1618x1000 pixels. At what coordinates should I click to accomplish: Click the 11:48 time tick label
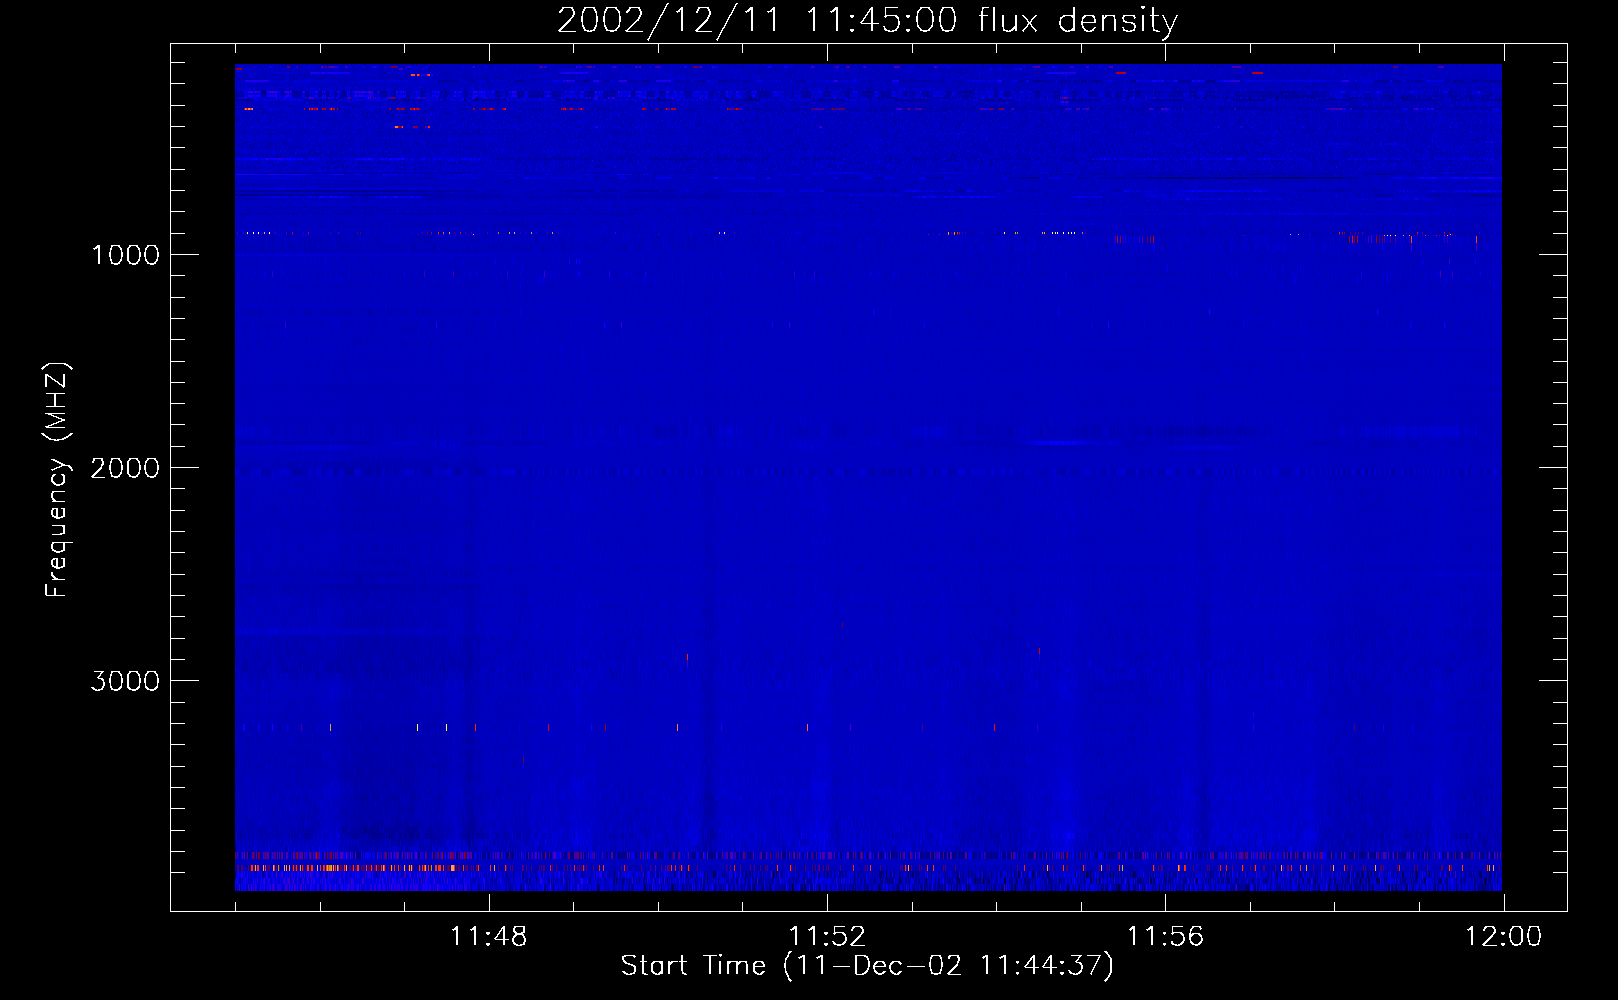click(x=488, y=937)
